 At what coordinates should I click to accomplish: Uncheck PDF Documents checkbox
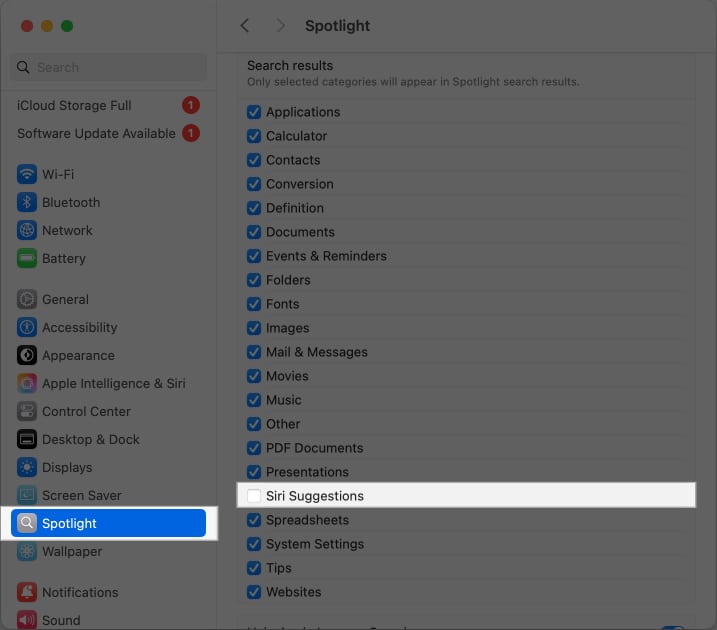[254, 448]
